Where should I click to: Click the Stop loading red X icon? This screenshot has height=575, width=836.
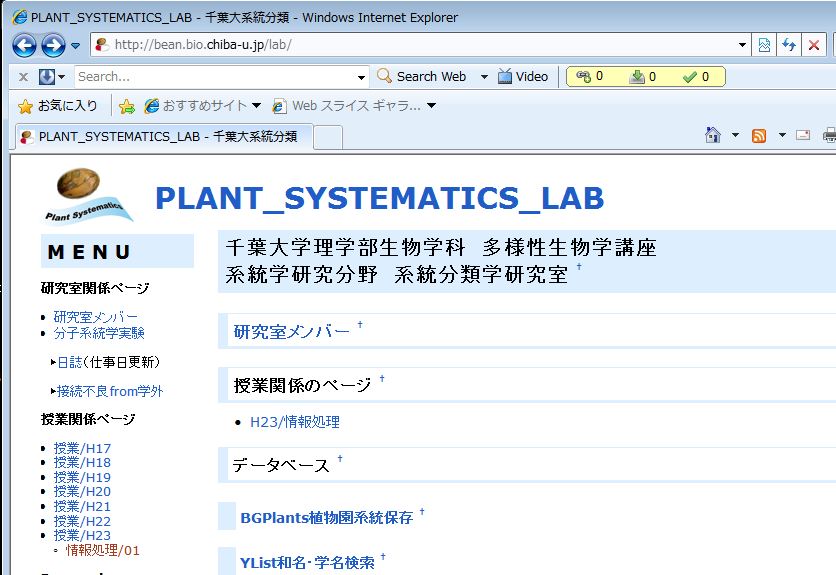(814, 45)
